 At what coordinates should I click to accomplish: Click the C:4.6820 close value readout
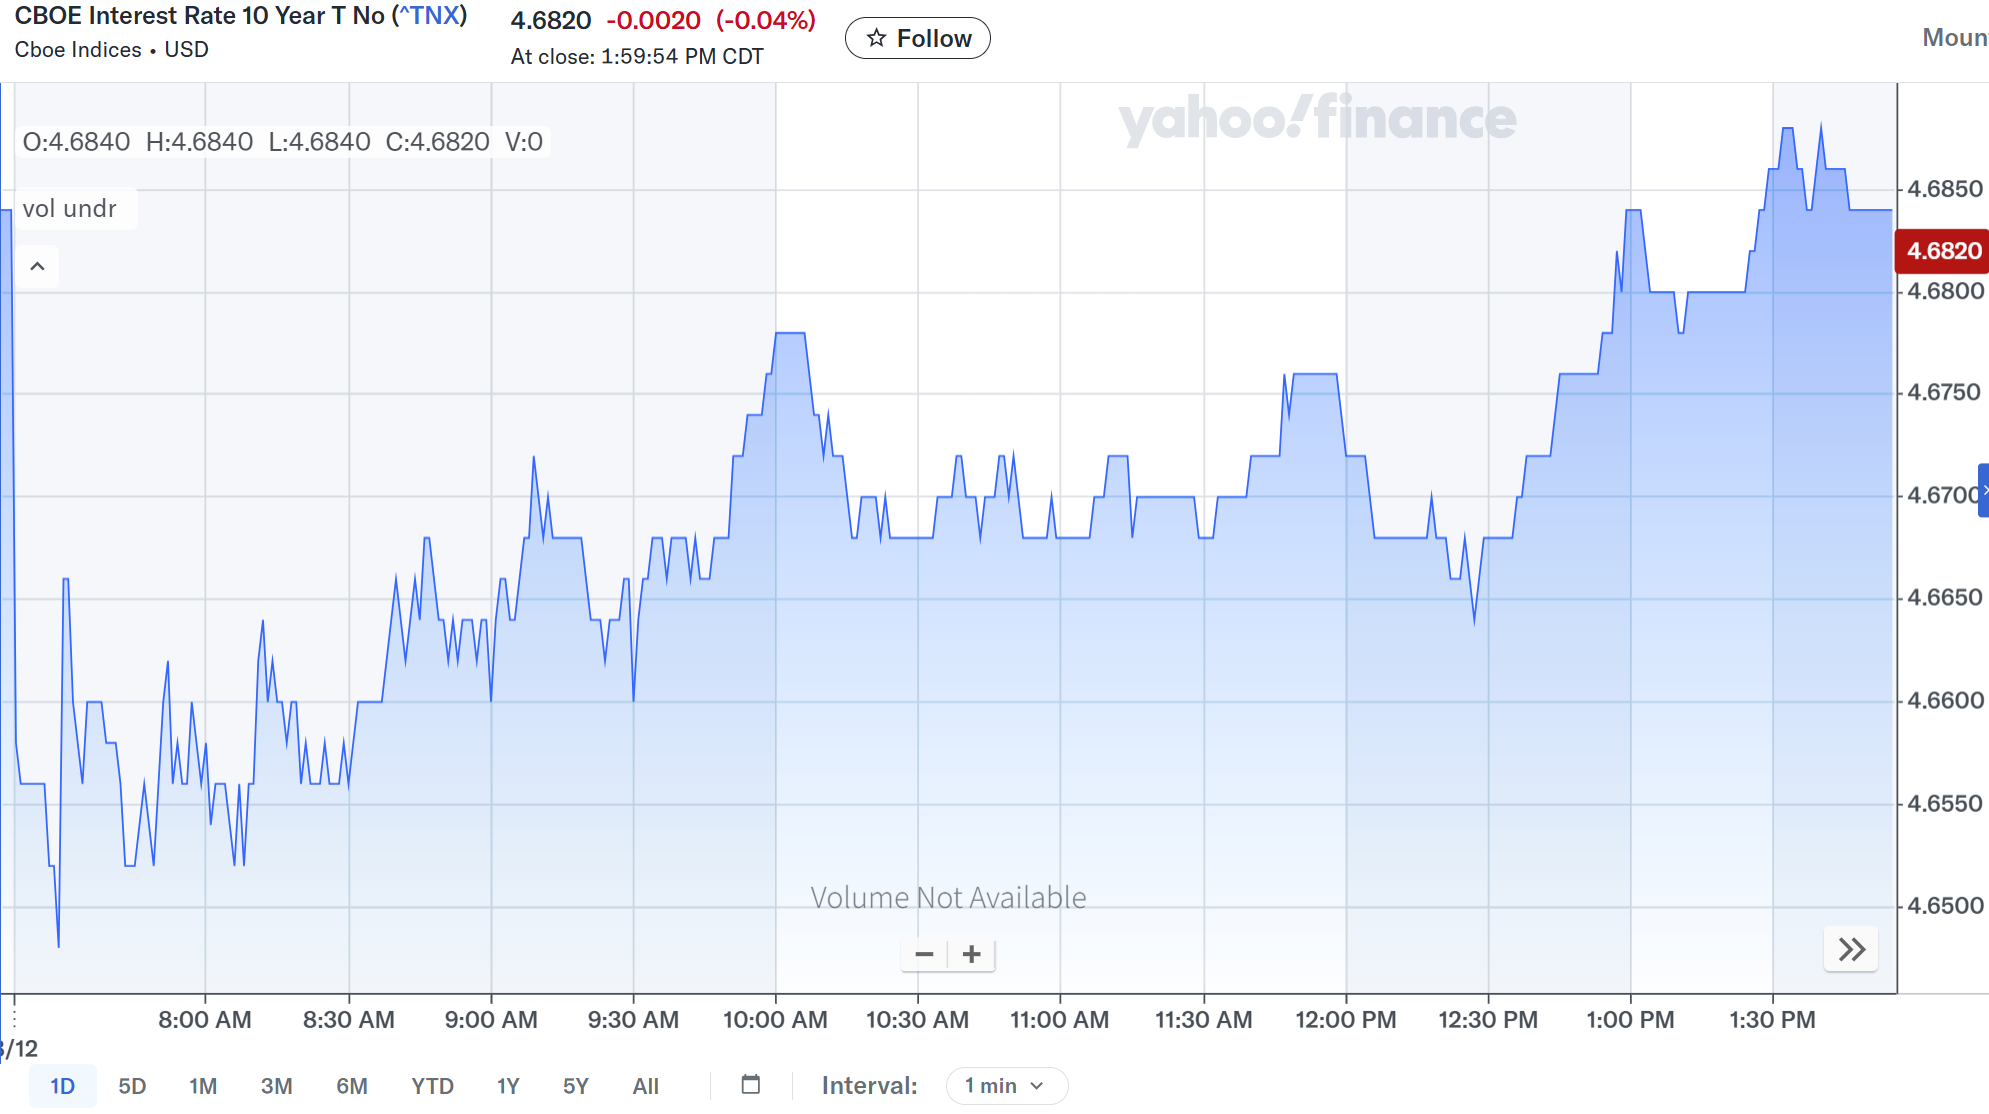(x=437, y=142)
